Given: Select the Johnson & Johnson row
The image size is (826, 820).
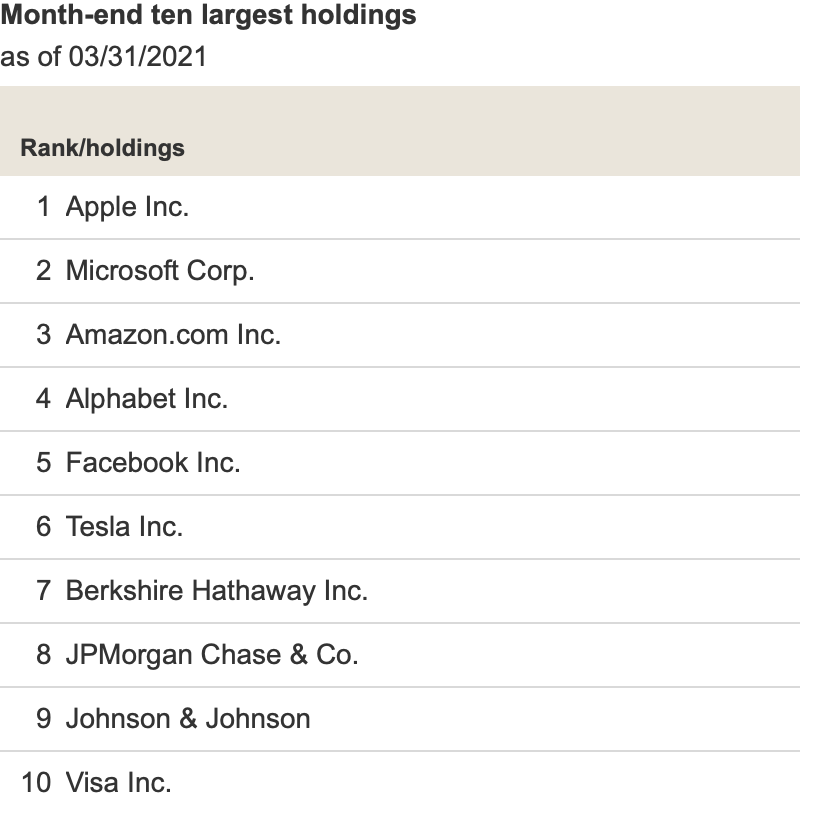Looking at the screenshot, I should click(x=400, y=719).
